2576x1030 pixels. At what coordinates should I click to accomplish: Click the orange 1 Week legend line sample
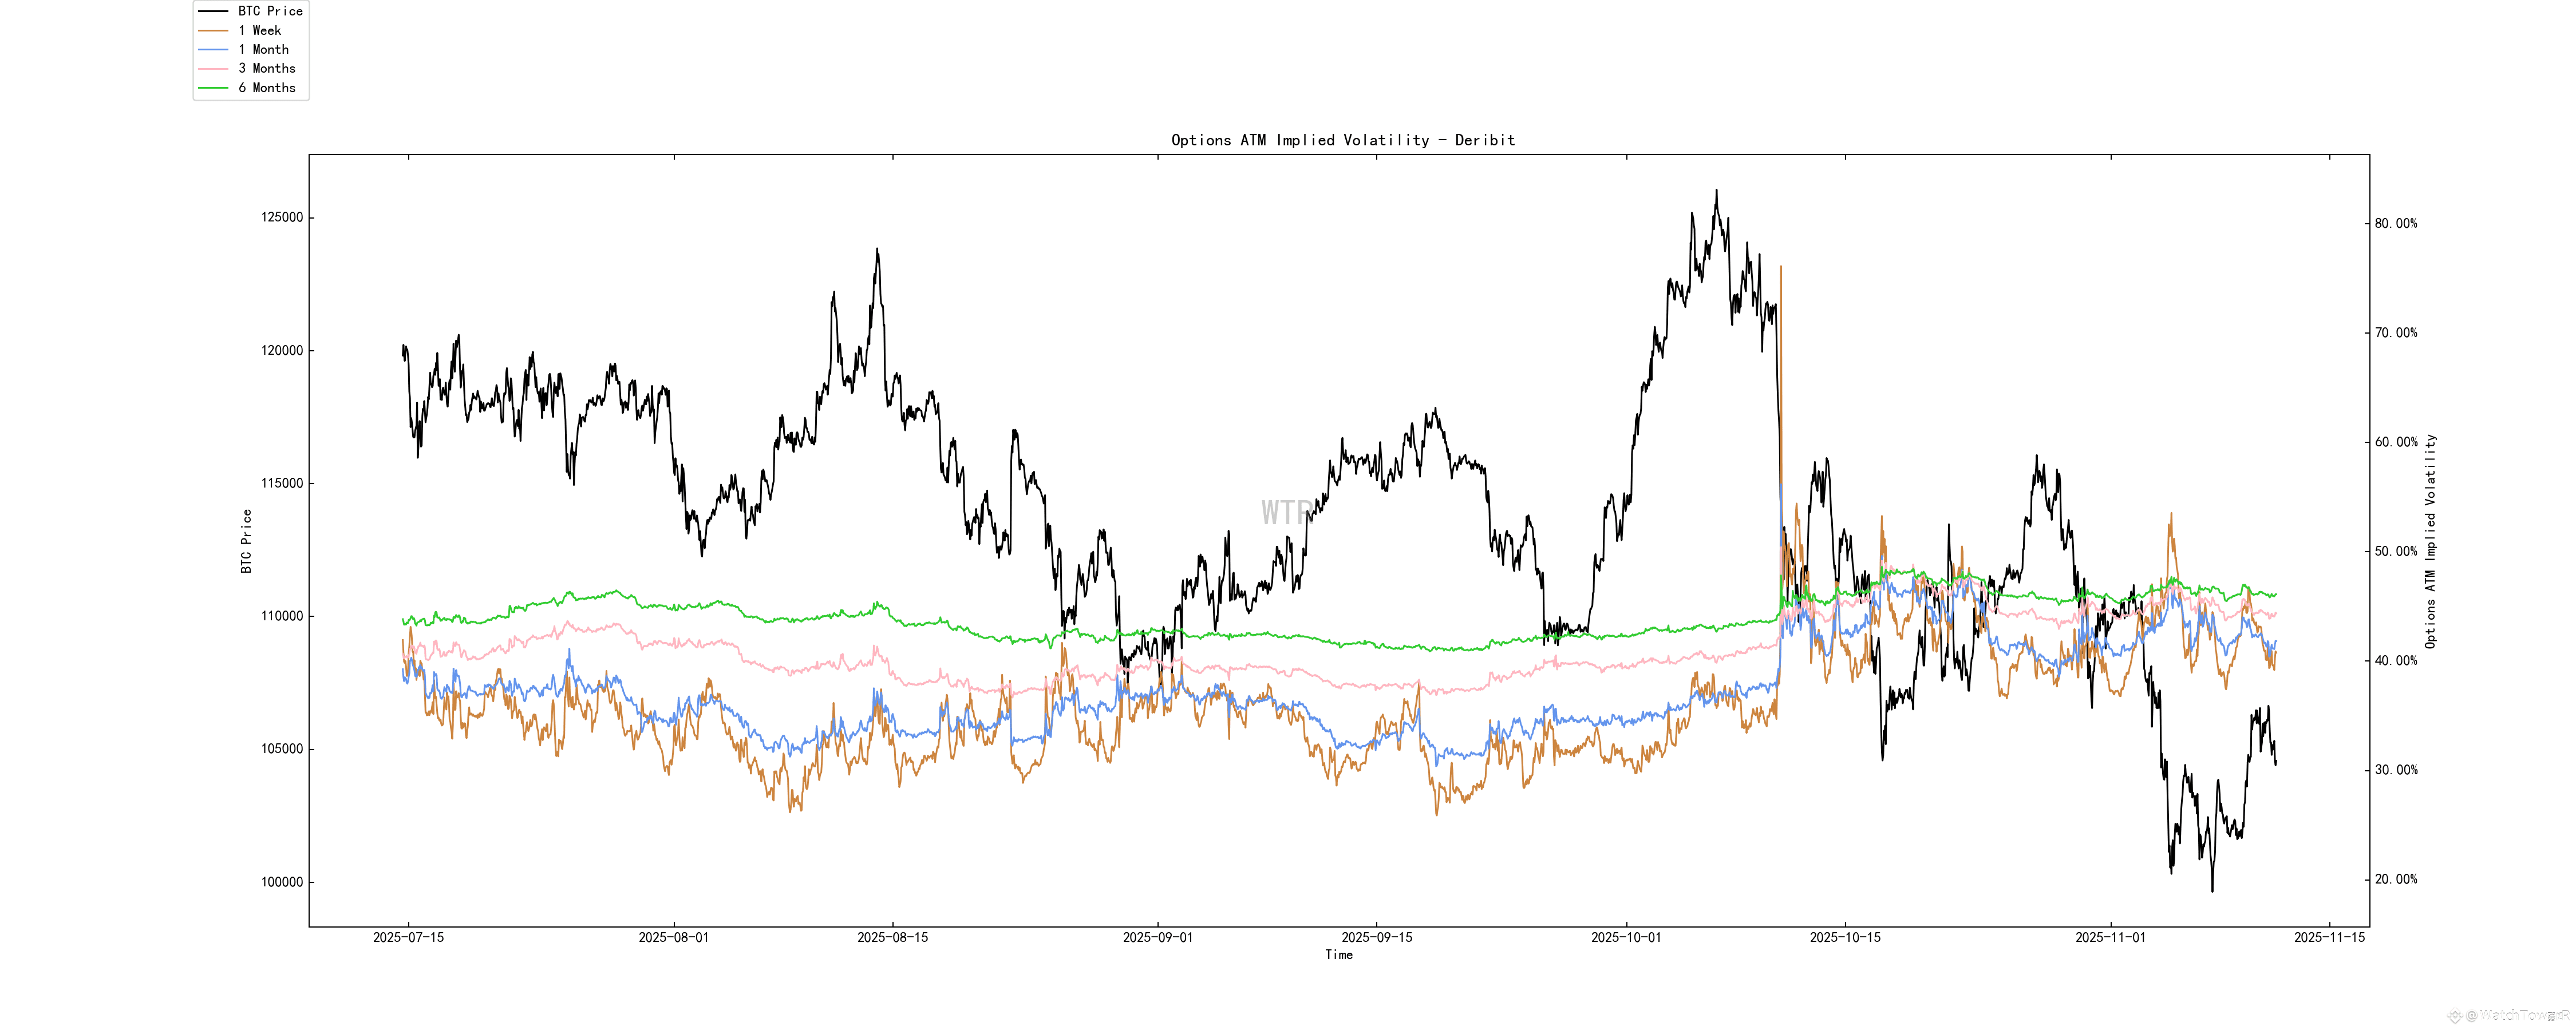(x=213, y=31)
